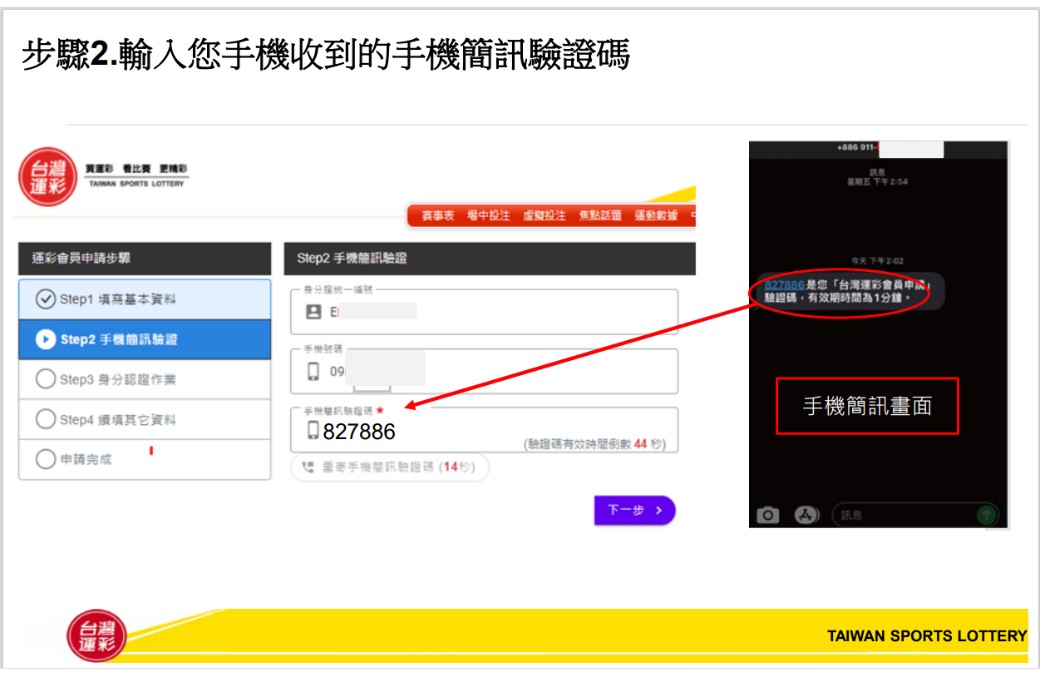Select the Step3 身分認證作業 radio circle
The height and width of the screenshot is (700, 1040).
pyautogui.click(x=45, y=379)
